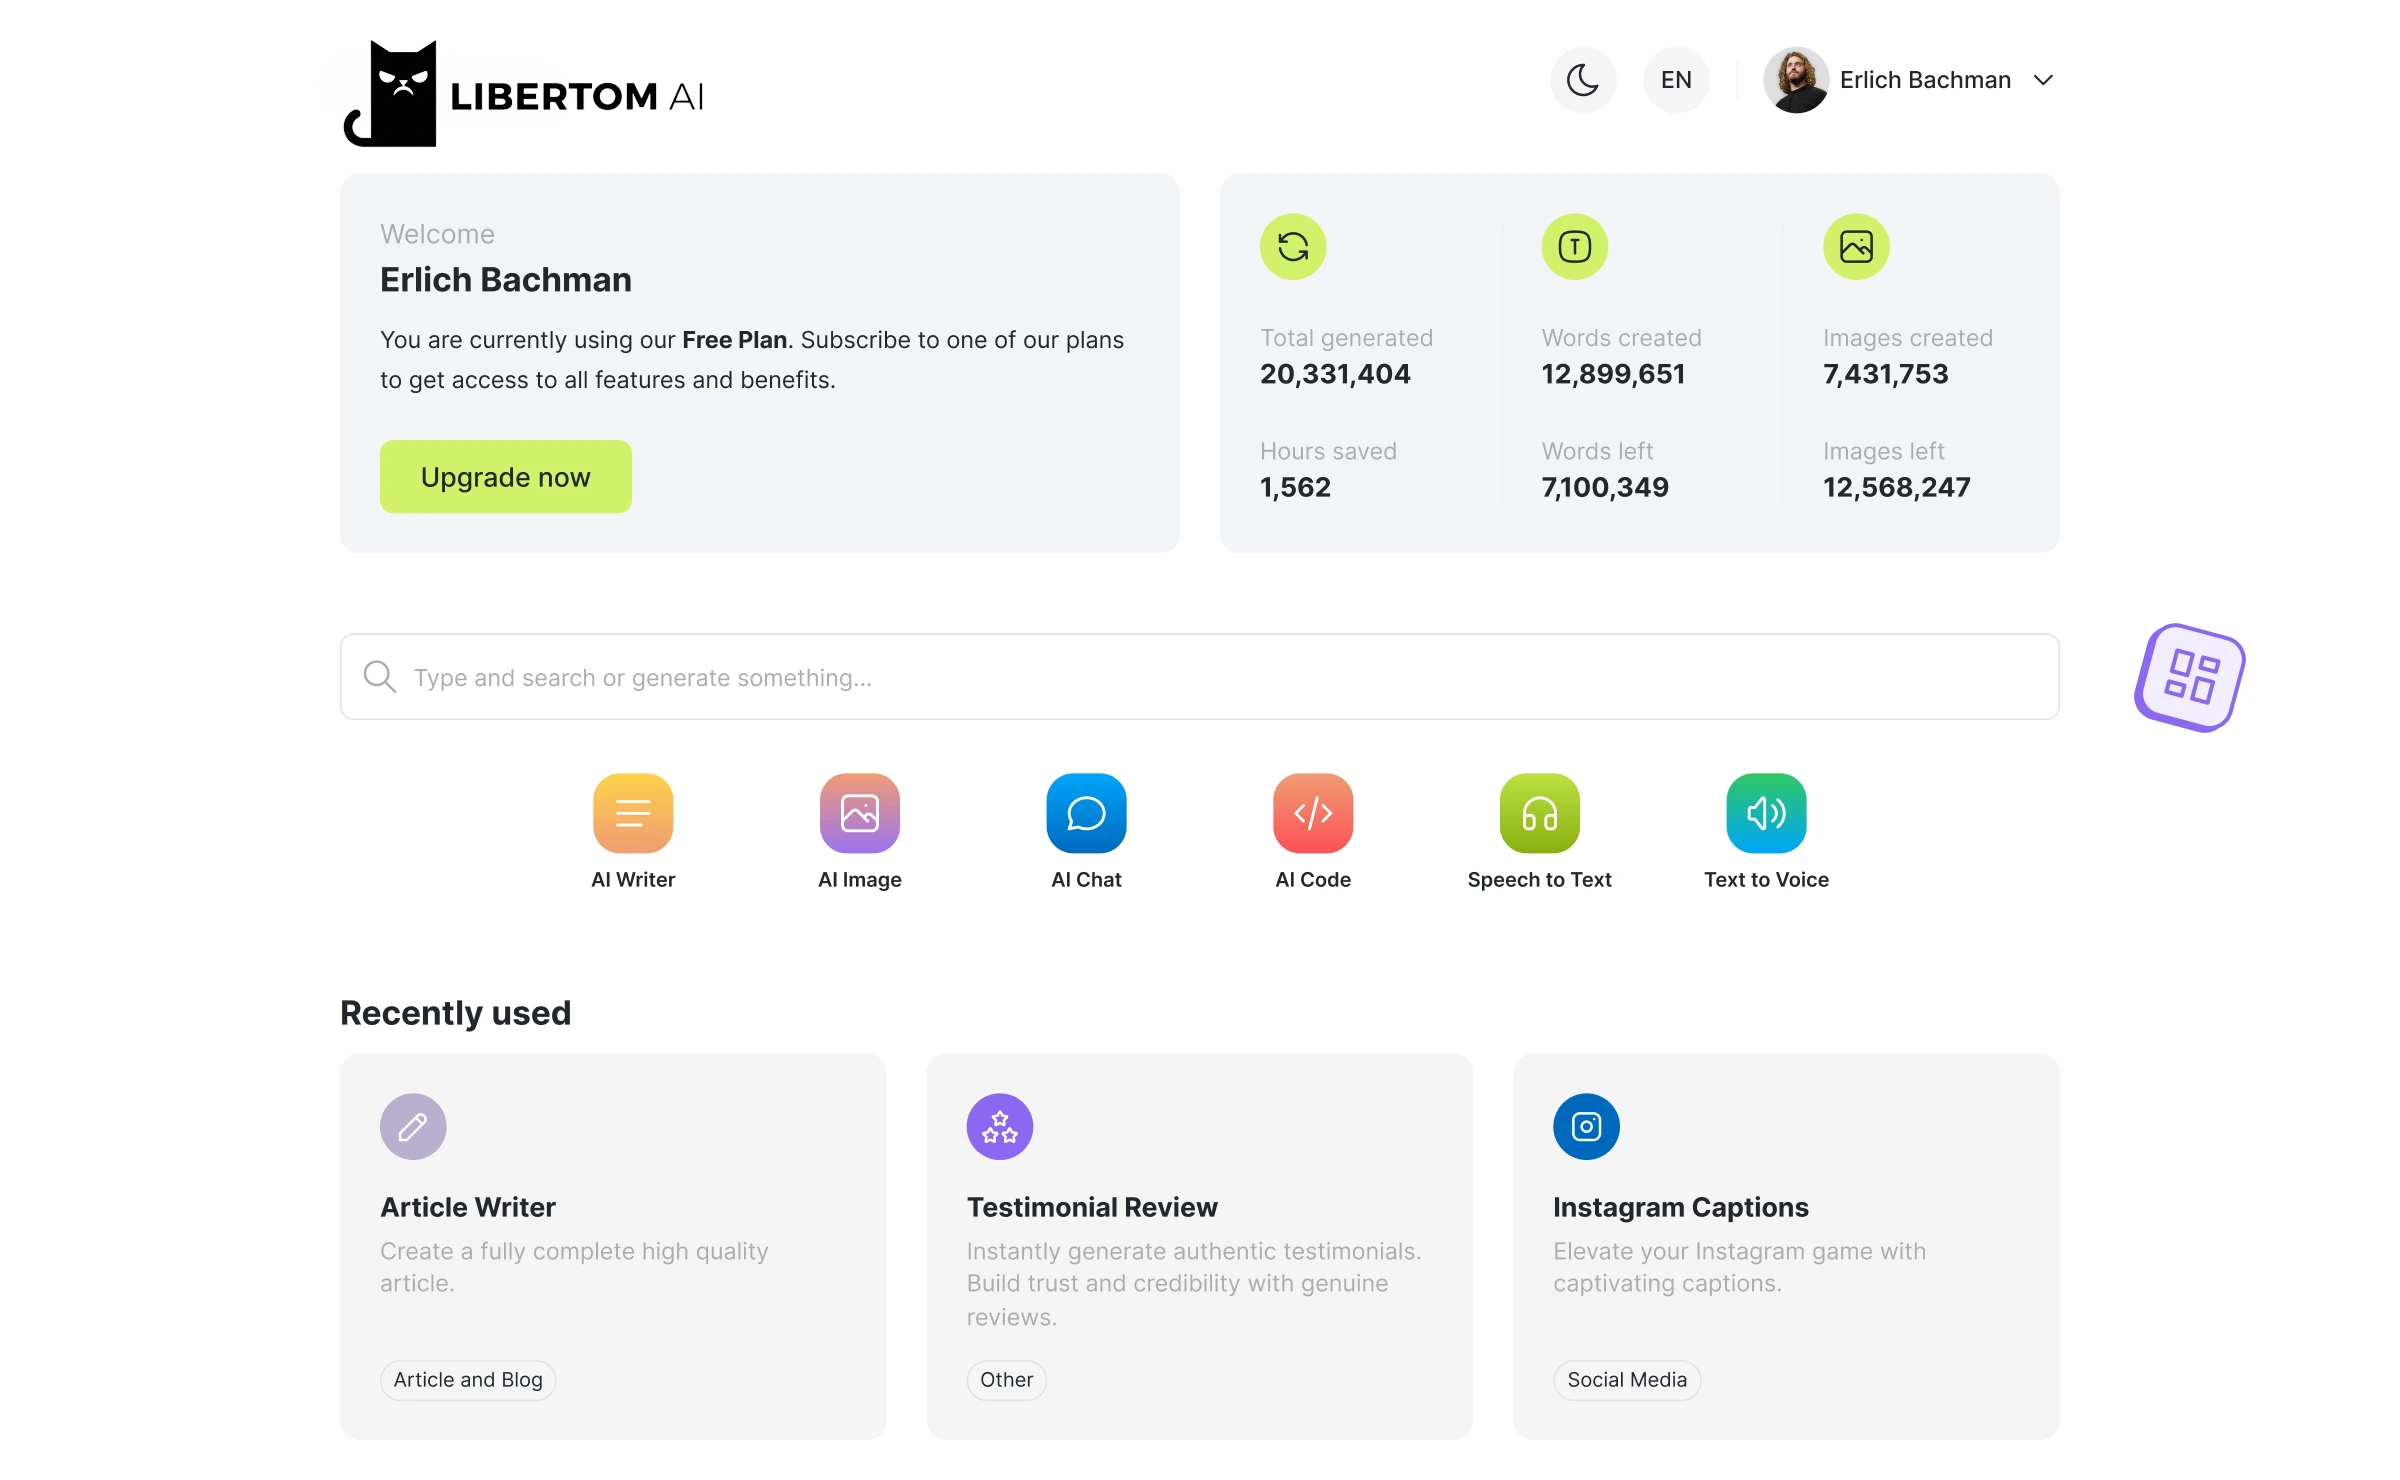
Task: Open the EN language selector
Action: pyautogui.click(x=1675, y=79)
